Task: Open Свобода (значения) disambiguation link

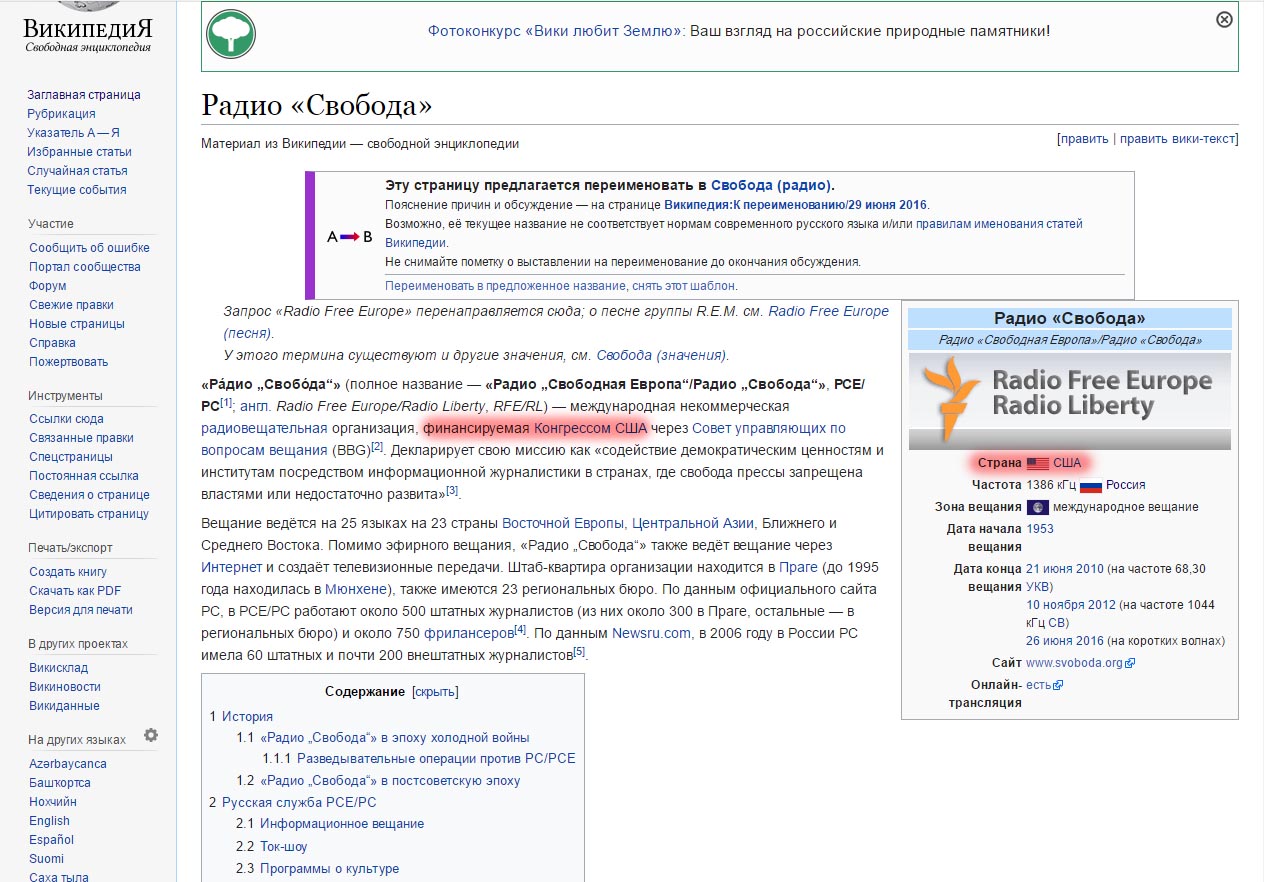Action: pyautogui.click(x=662, y=355)
